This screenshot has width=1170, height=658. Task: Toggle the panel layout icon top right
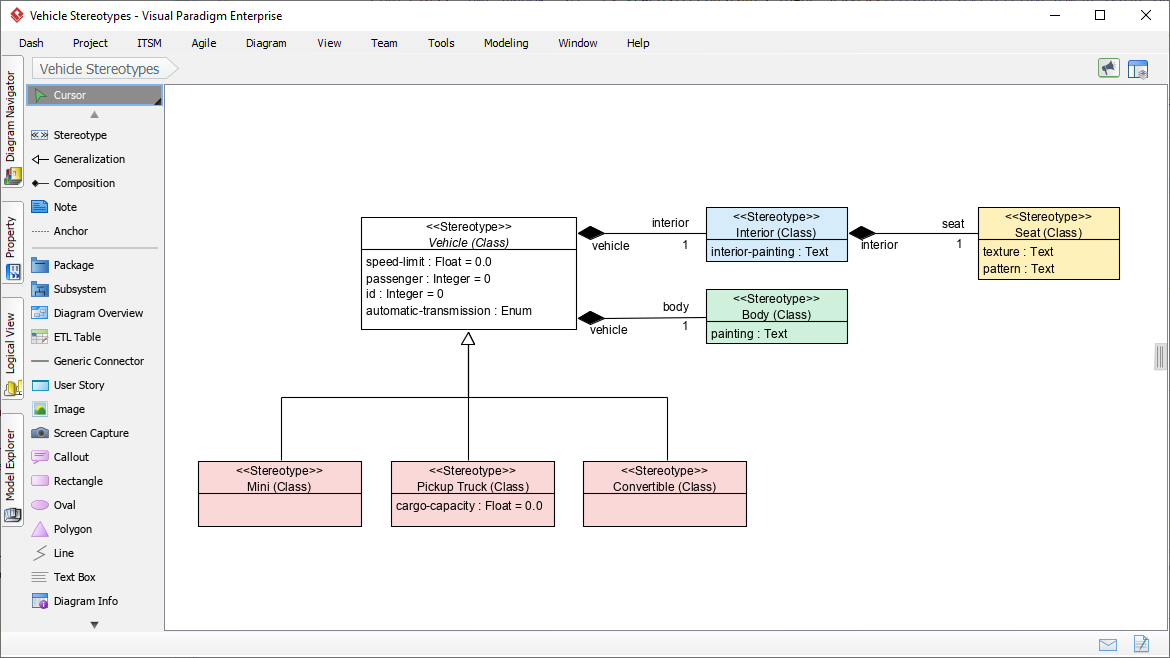click(x=1139, y=68)
